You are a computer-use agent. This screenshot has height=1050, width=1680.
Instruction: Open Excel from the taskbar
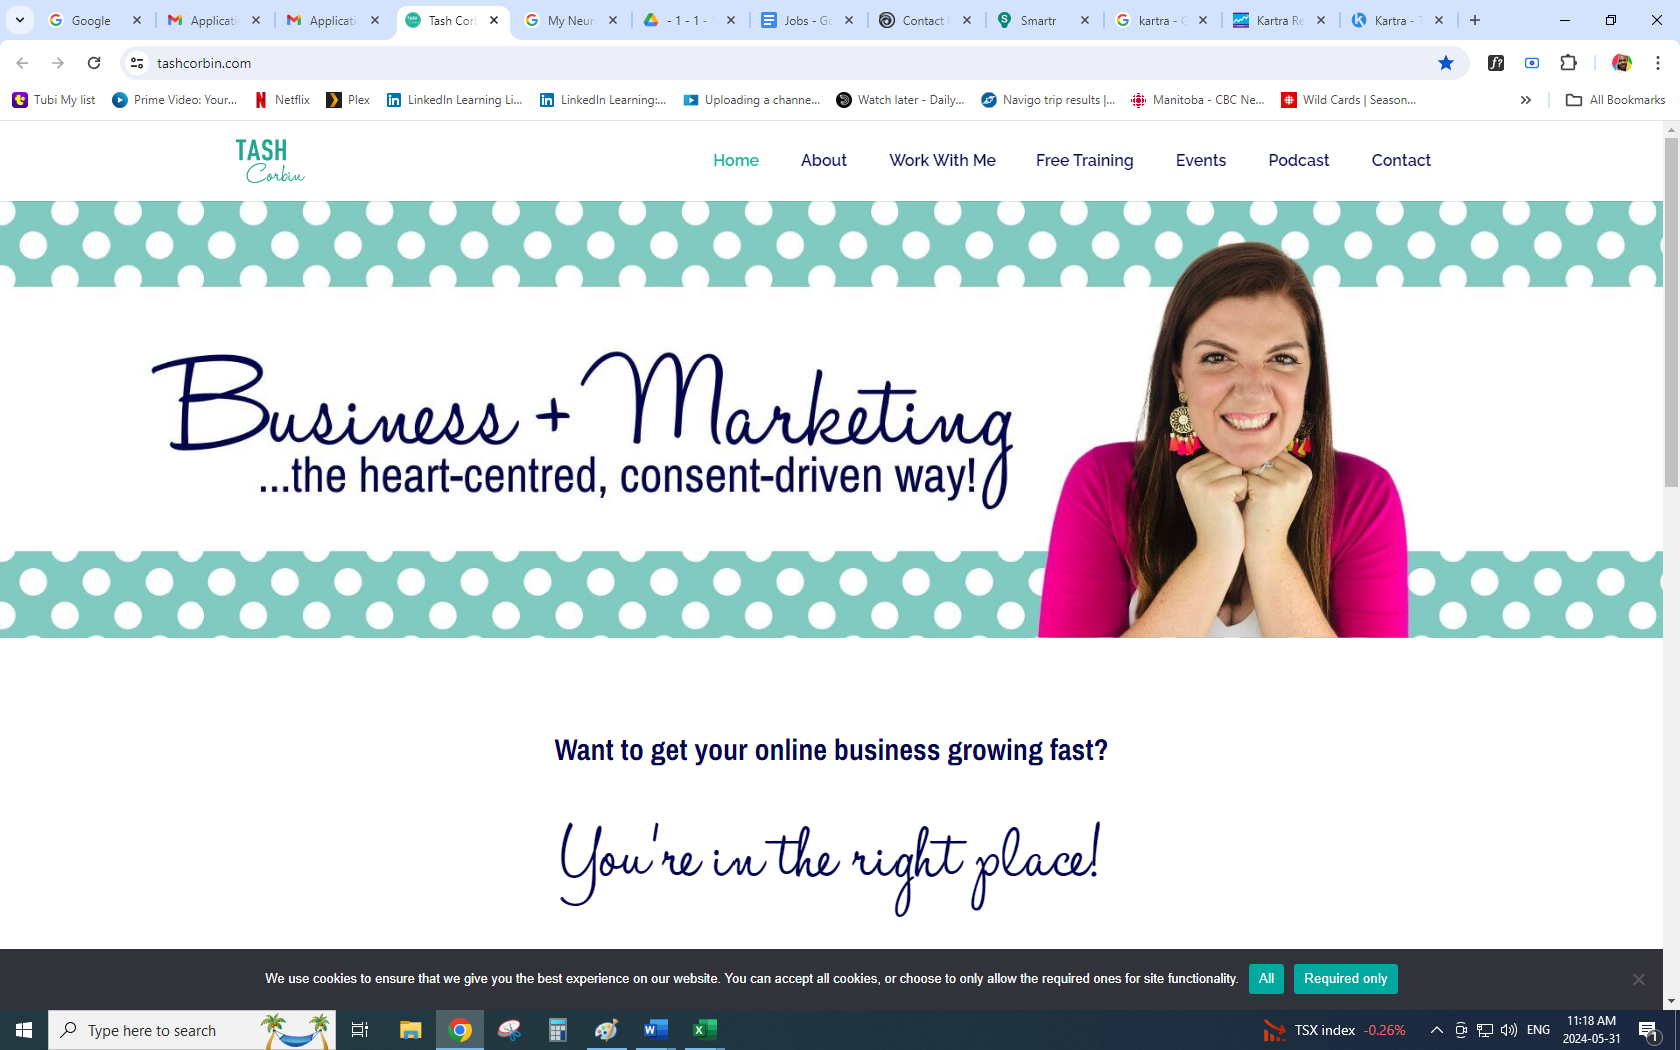coord(705,1030)
